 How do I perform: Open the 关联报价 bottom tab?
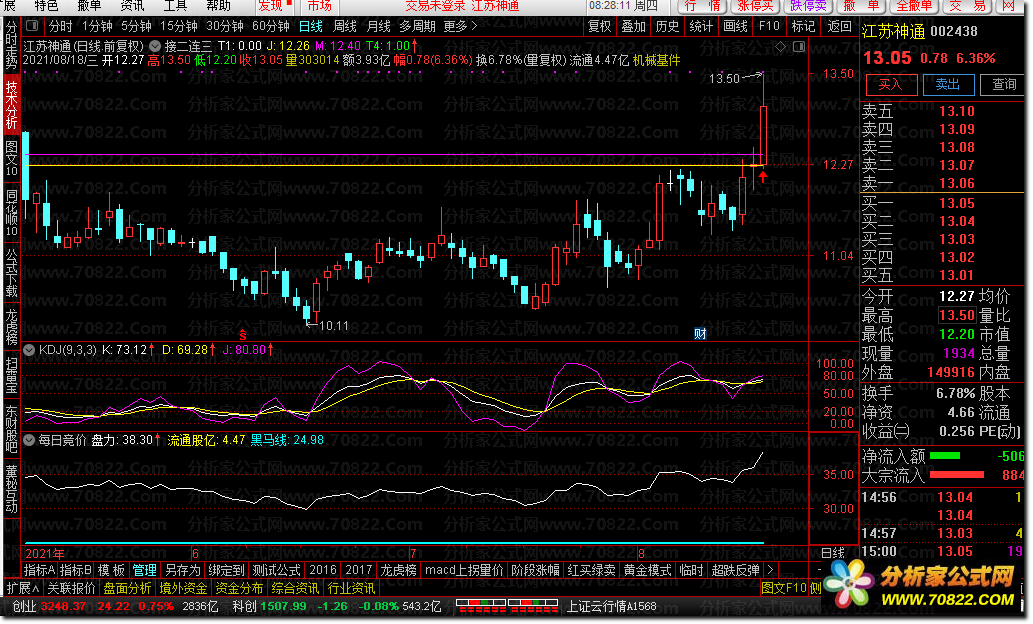(71, 588)
